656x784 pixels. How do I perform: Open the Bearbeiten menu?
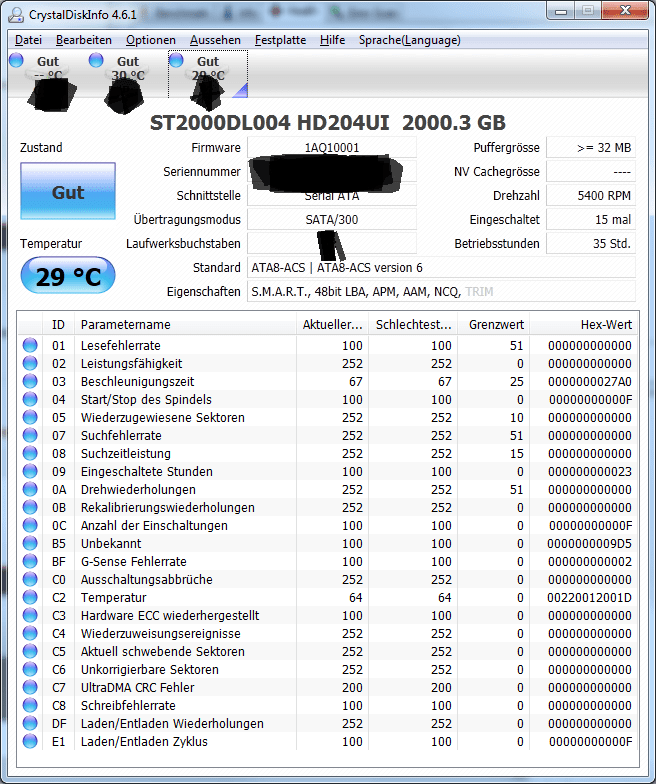point(84,40)
